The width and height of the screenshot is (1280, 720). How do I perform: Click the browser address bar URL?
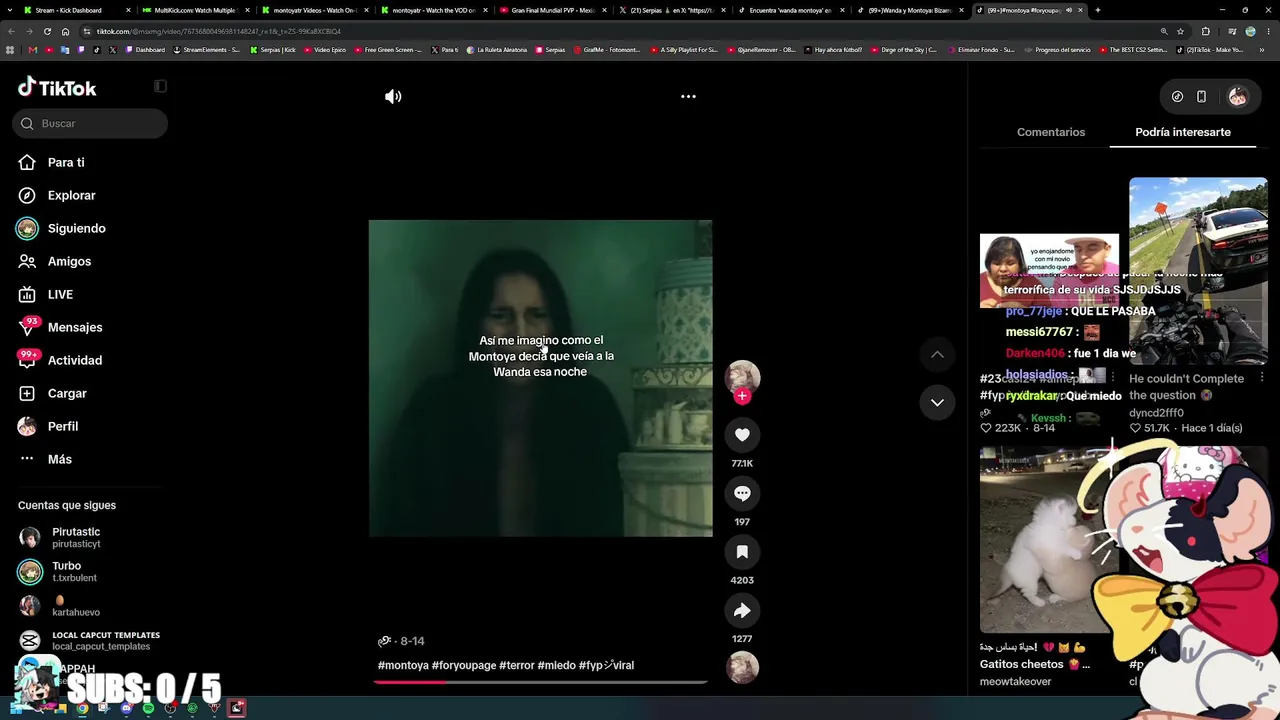click(219, 31)
